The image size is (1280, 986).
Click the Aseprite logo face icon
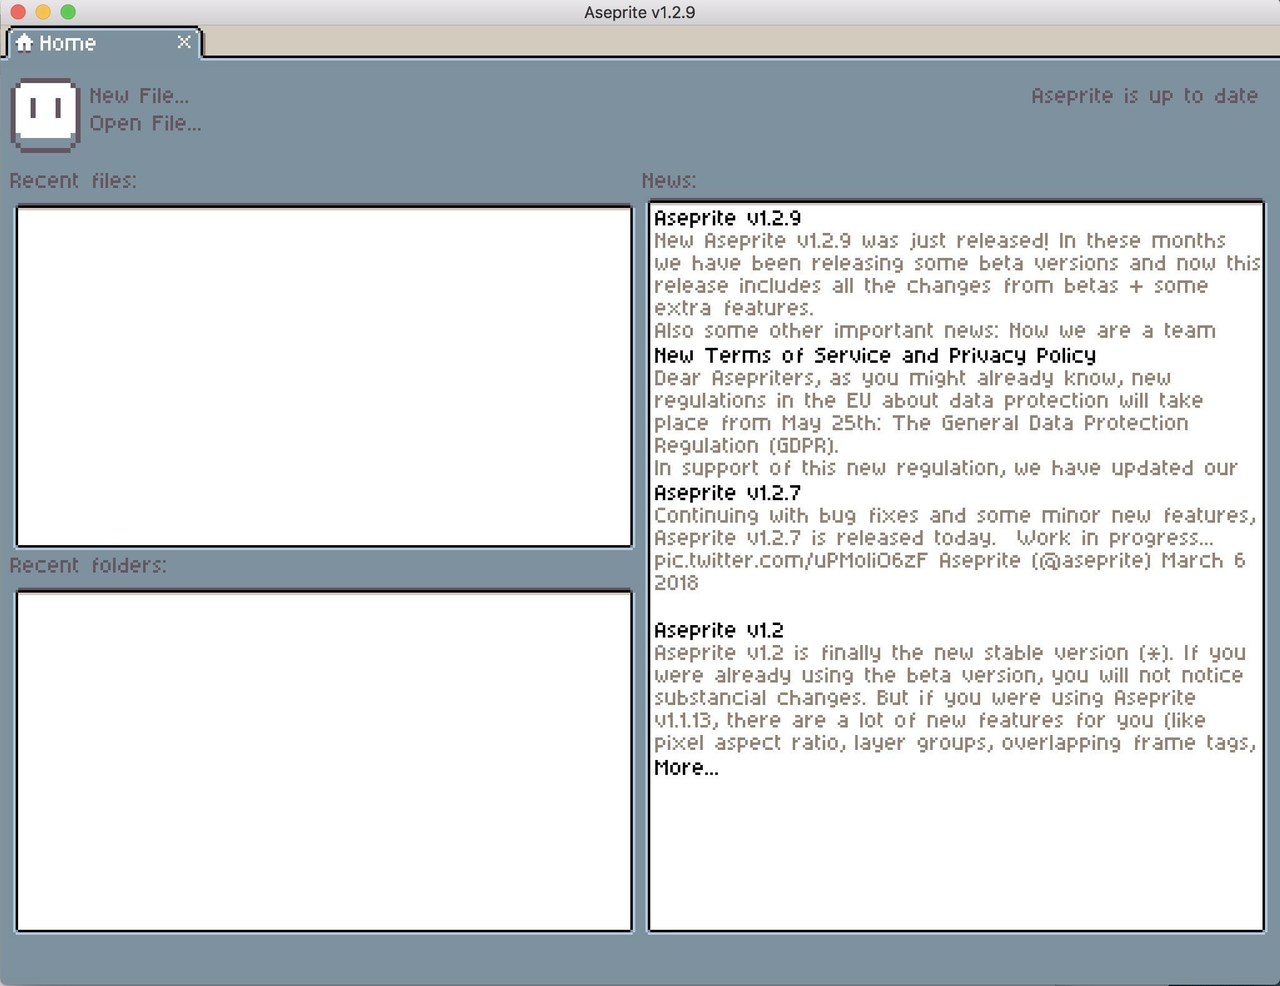(x=45, y=115)
